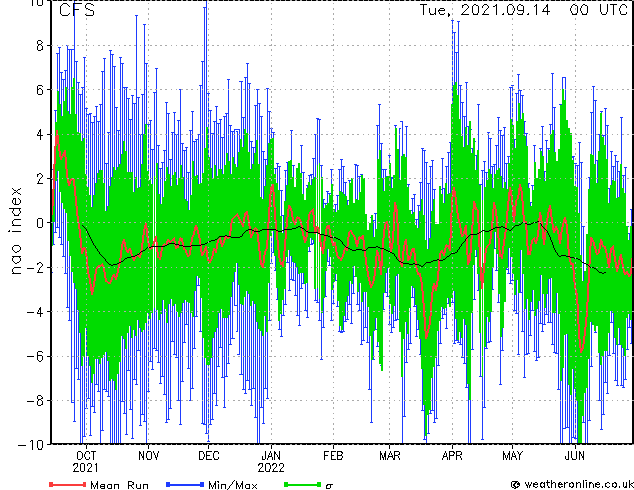
Task: Click the JAN 2022 axis label
Action: (x=271, y=462)
